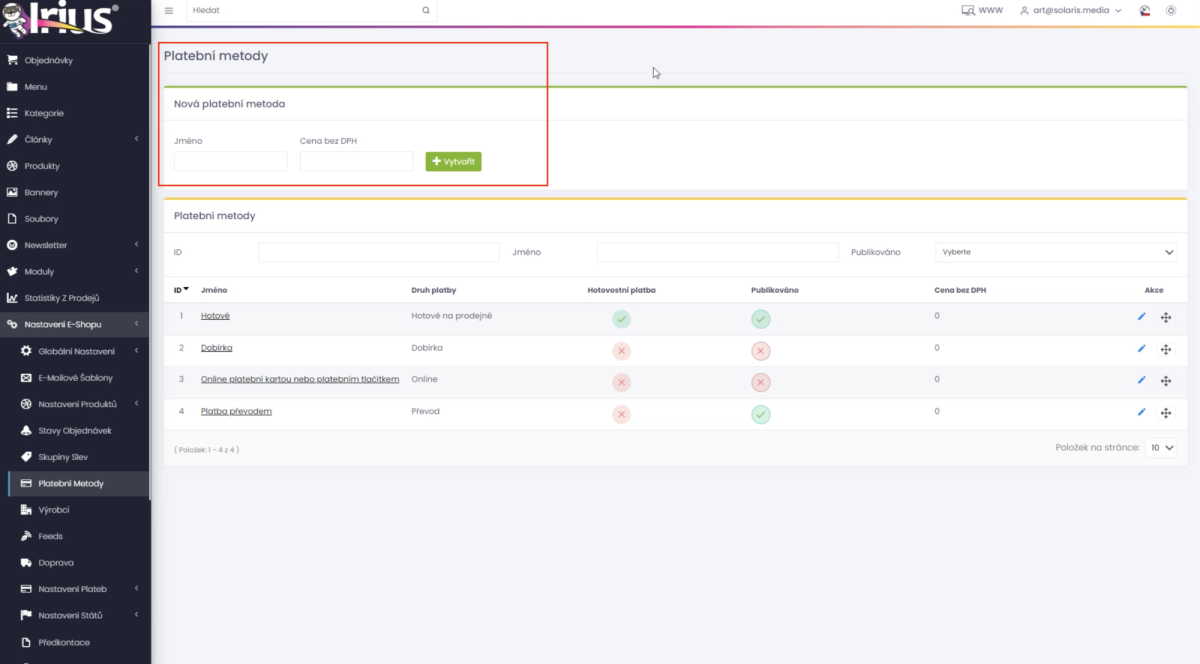Image resolution: width=1200 pixels, height=664 pixels.
Task: Click the green Vytvořit button
Action: point(453,161)
